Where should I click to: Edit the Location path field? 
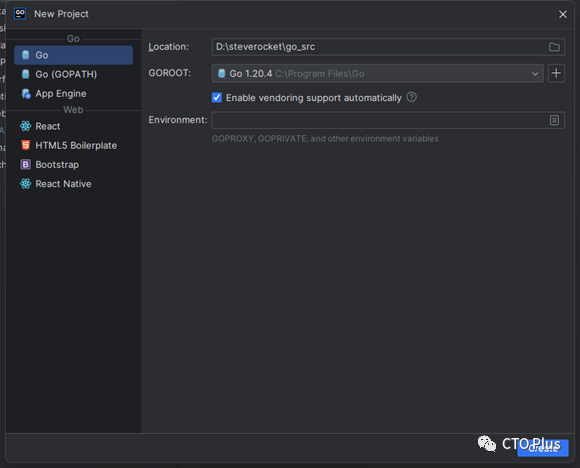click(388, 47)
